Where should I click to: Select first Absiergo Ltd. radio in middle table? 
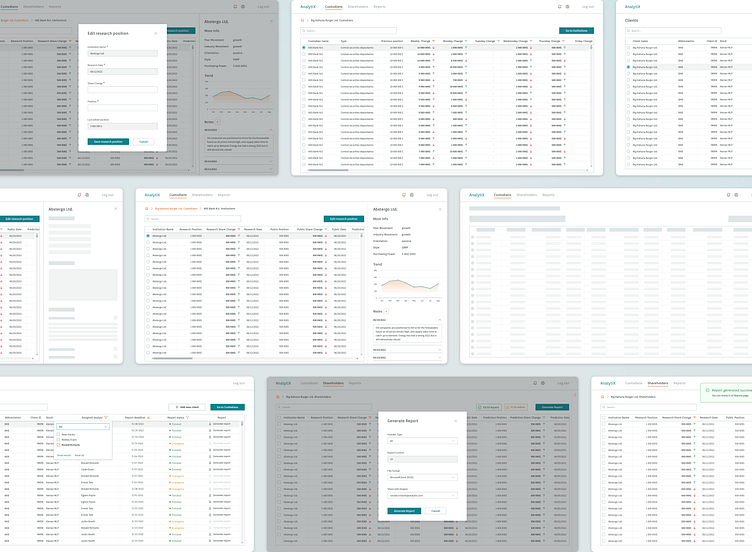(147, 236)
